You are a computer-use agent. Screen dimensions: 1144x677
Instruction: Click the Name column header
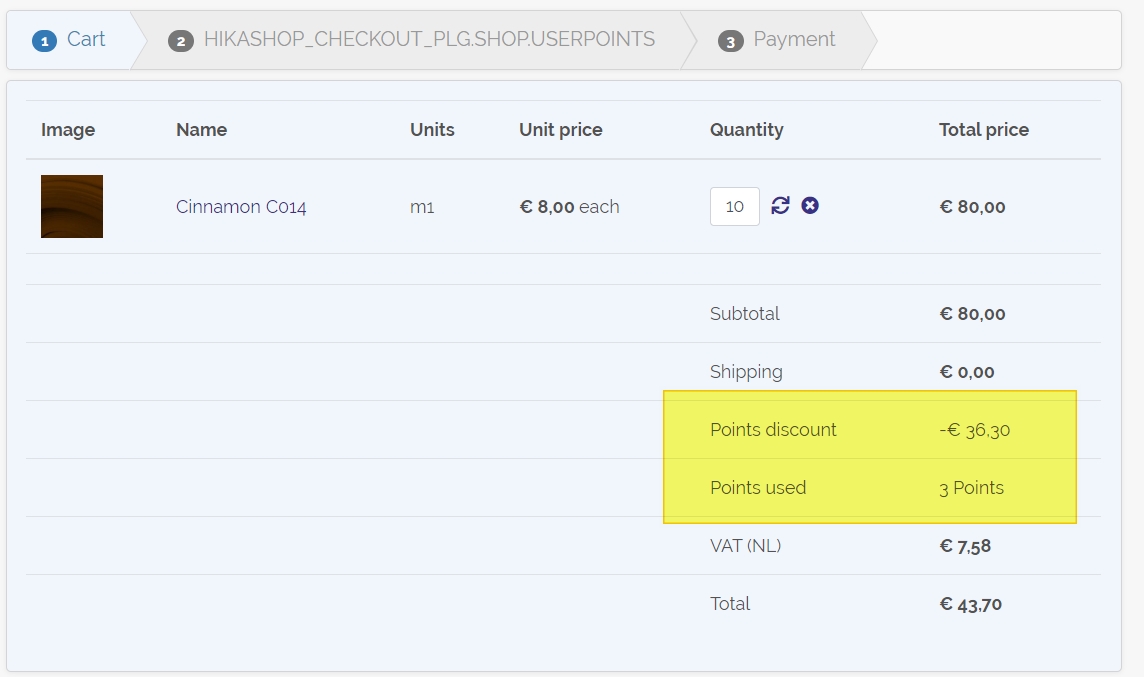[201, 130]
